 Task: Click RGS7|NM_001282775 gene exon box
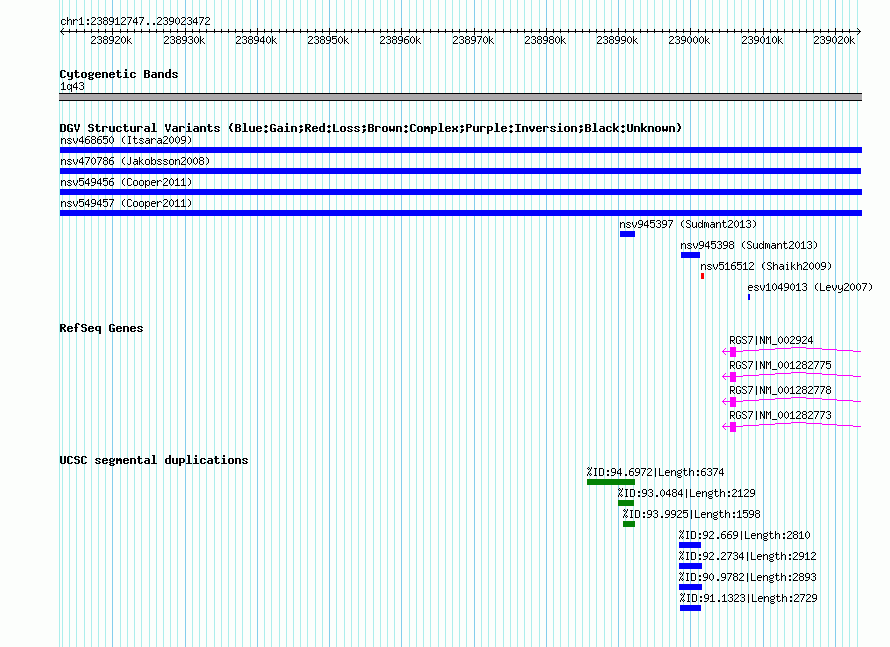coord(733,377)
